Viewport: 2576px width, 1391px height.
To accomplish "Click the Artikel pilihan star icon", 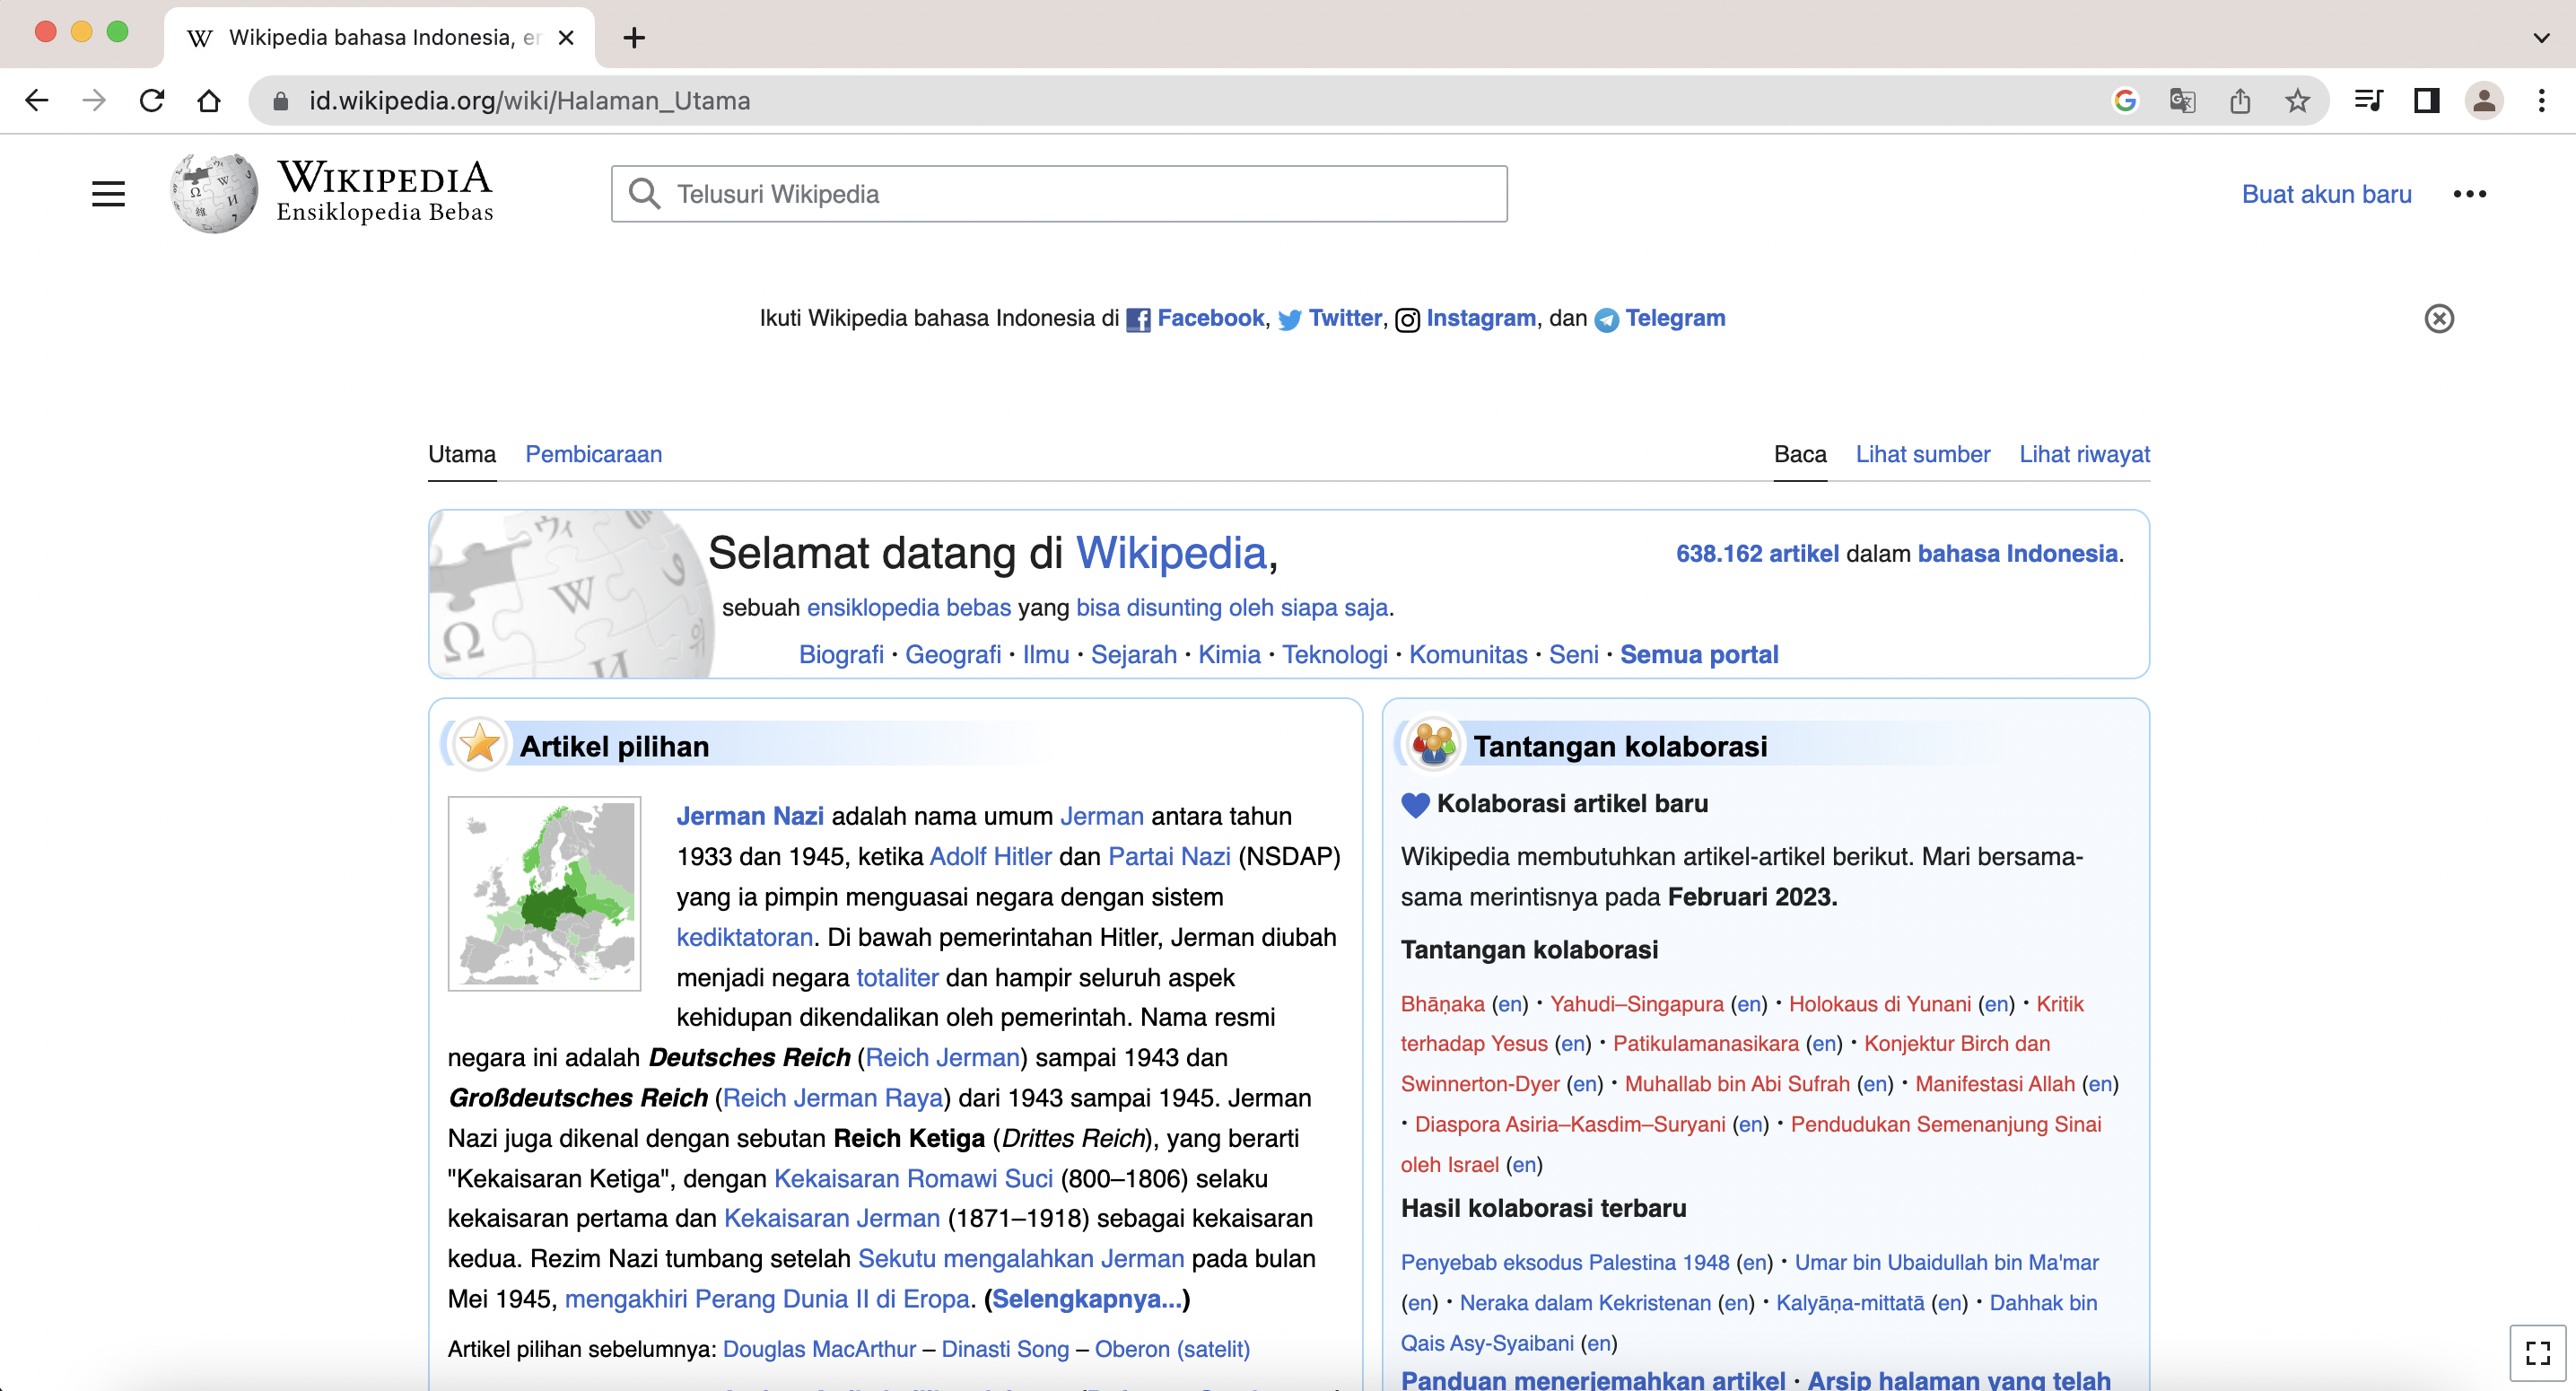I will tap(479, 744).
